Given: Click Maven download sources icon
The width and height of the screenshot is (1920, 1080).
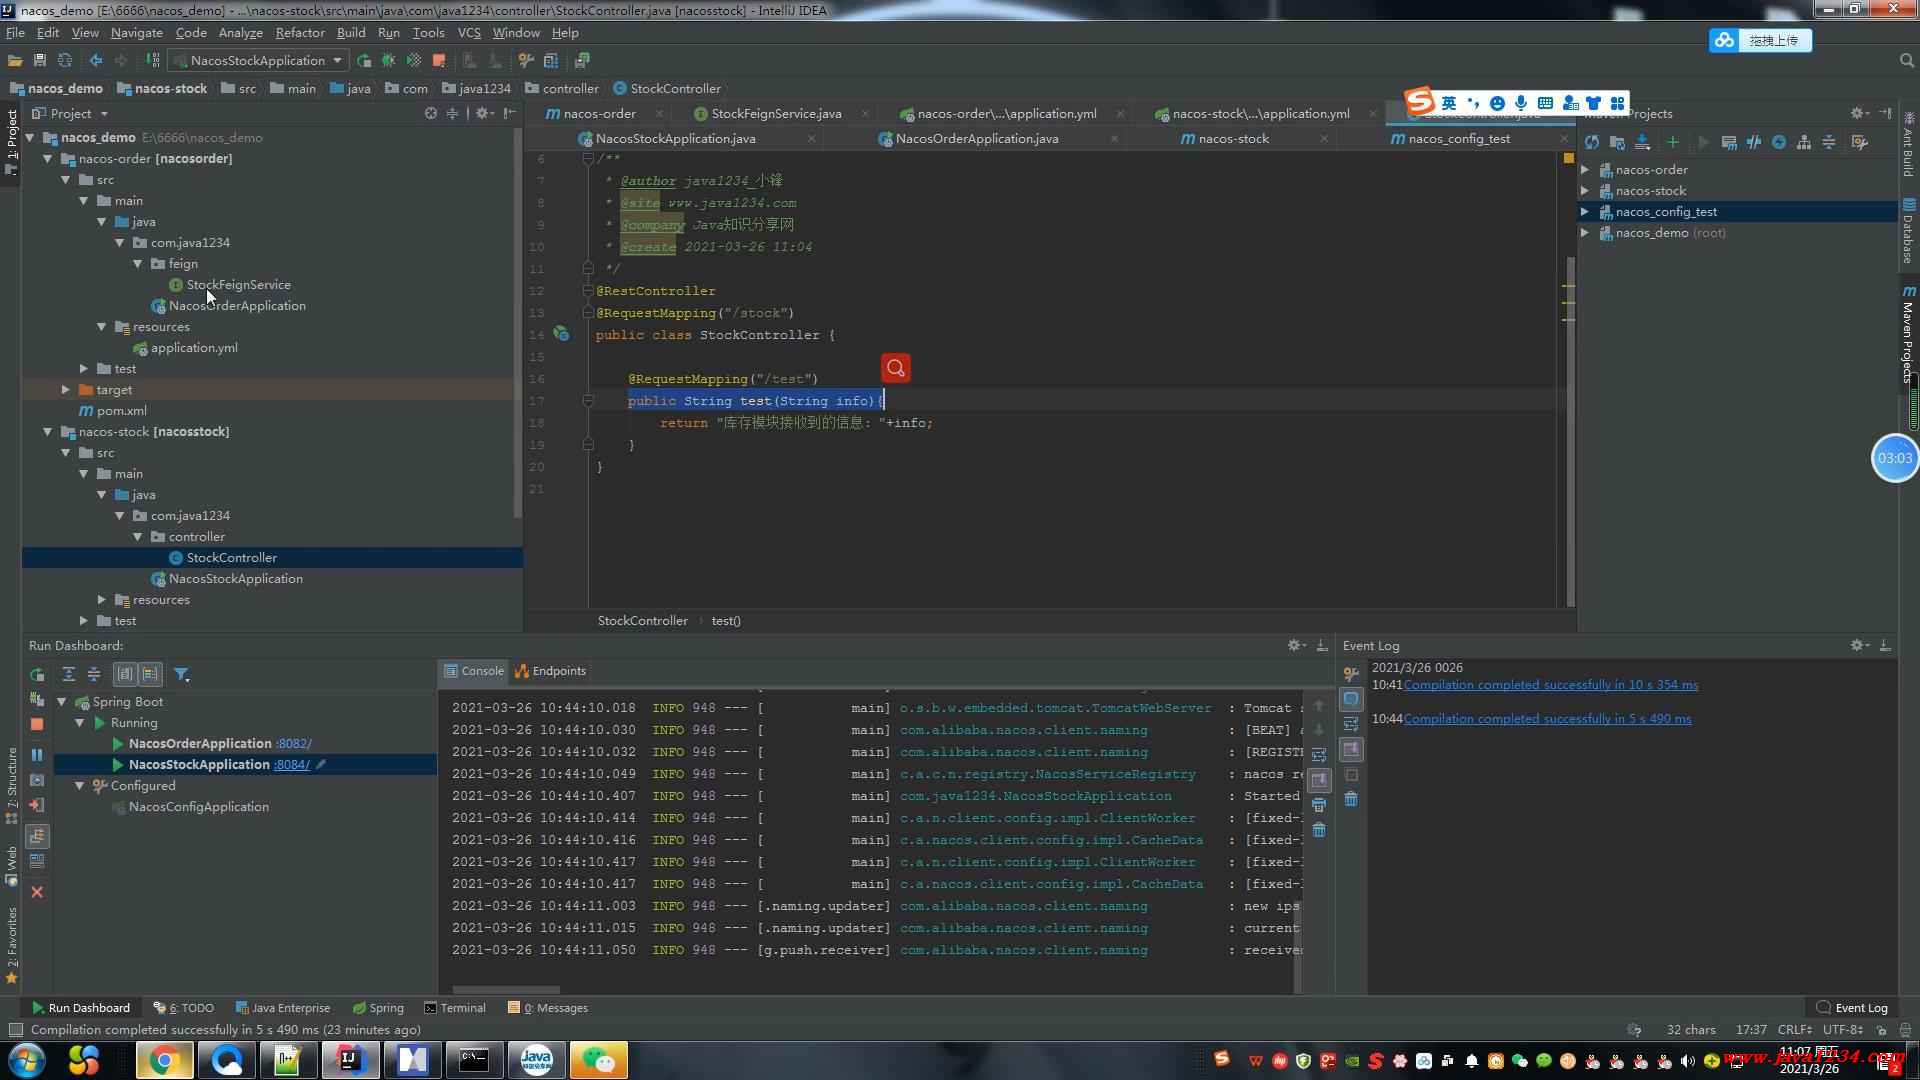Looking at the screenshot, I should point(1642,143).
